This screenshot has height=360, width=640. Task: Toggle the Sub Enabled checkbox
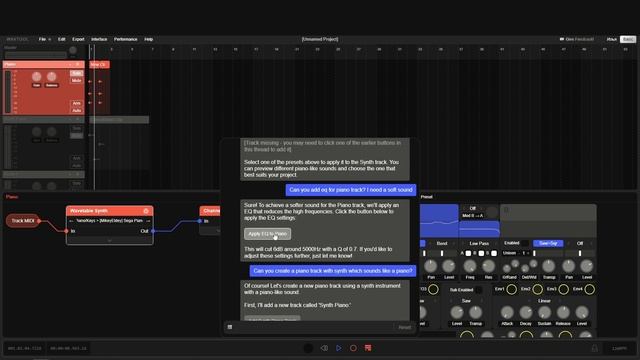(x=479, y=290)
